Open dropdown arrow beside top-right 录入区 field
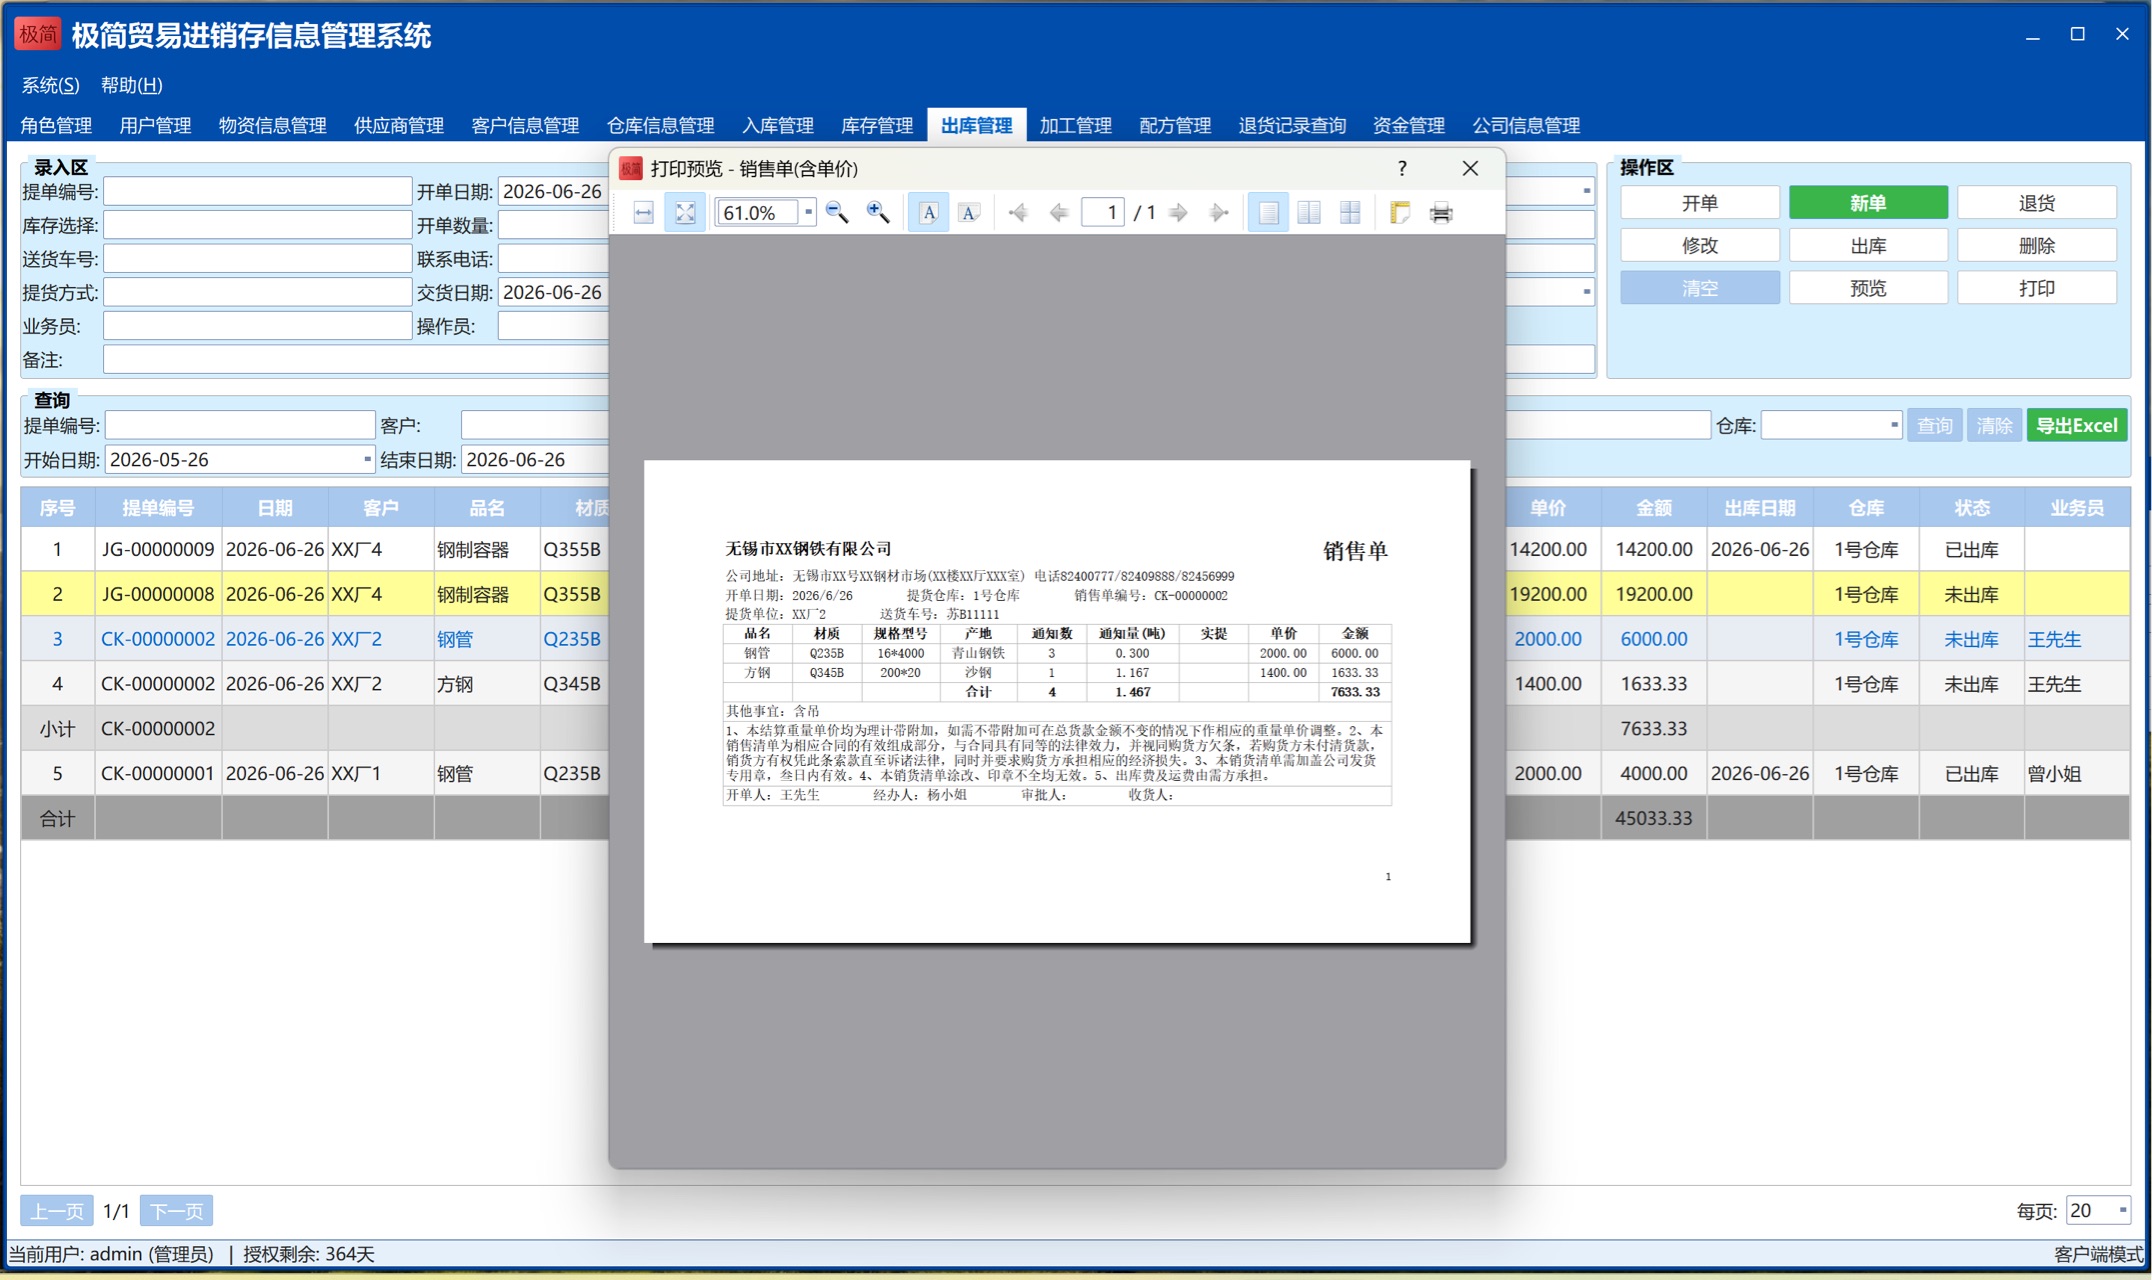Screen dimensions: 2152x1280 pos(1586,191)
